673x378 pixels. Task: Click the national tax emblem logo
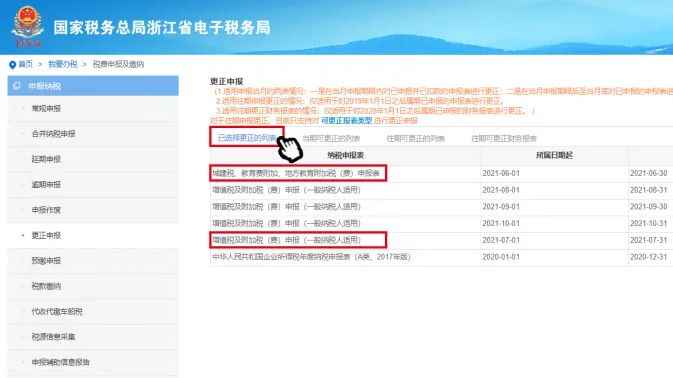[x=27, y=26]
